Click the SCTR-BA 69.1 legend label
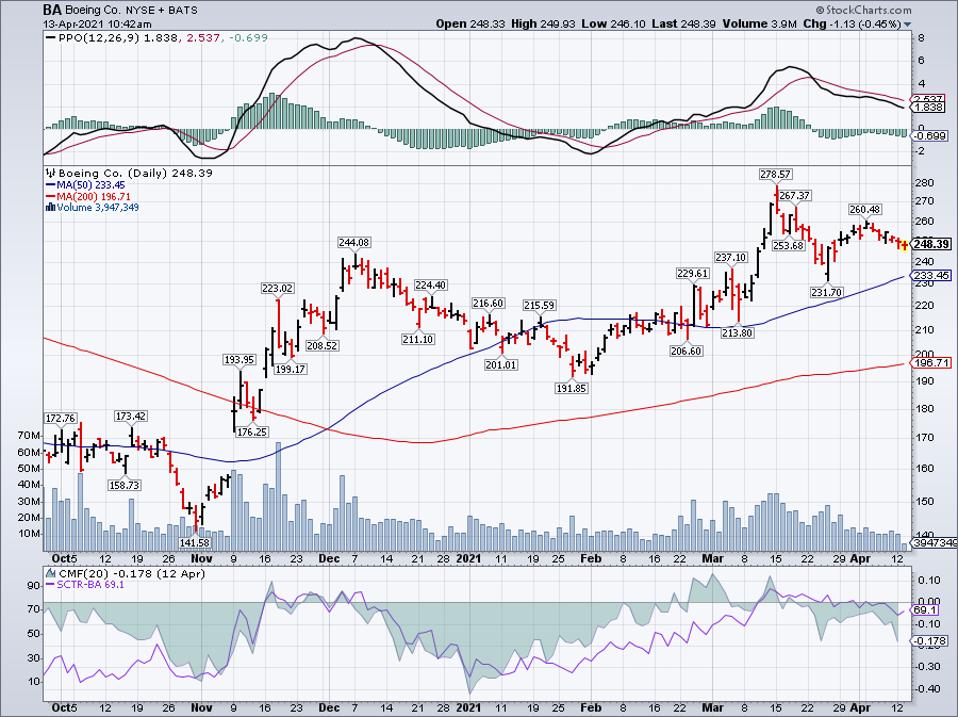 point(90,584)
